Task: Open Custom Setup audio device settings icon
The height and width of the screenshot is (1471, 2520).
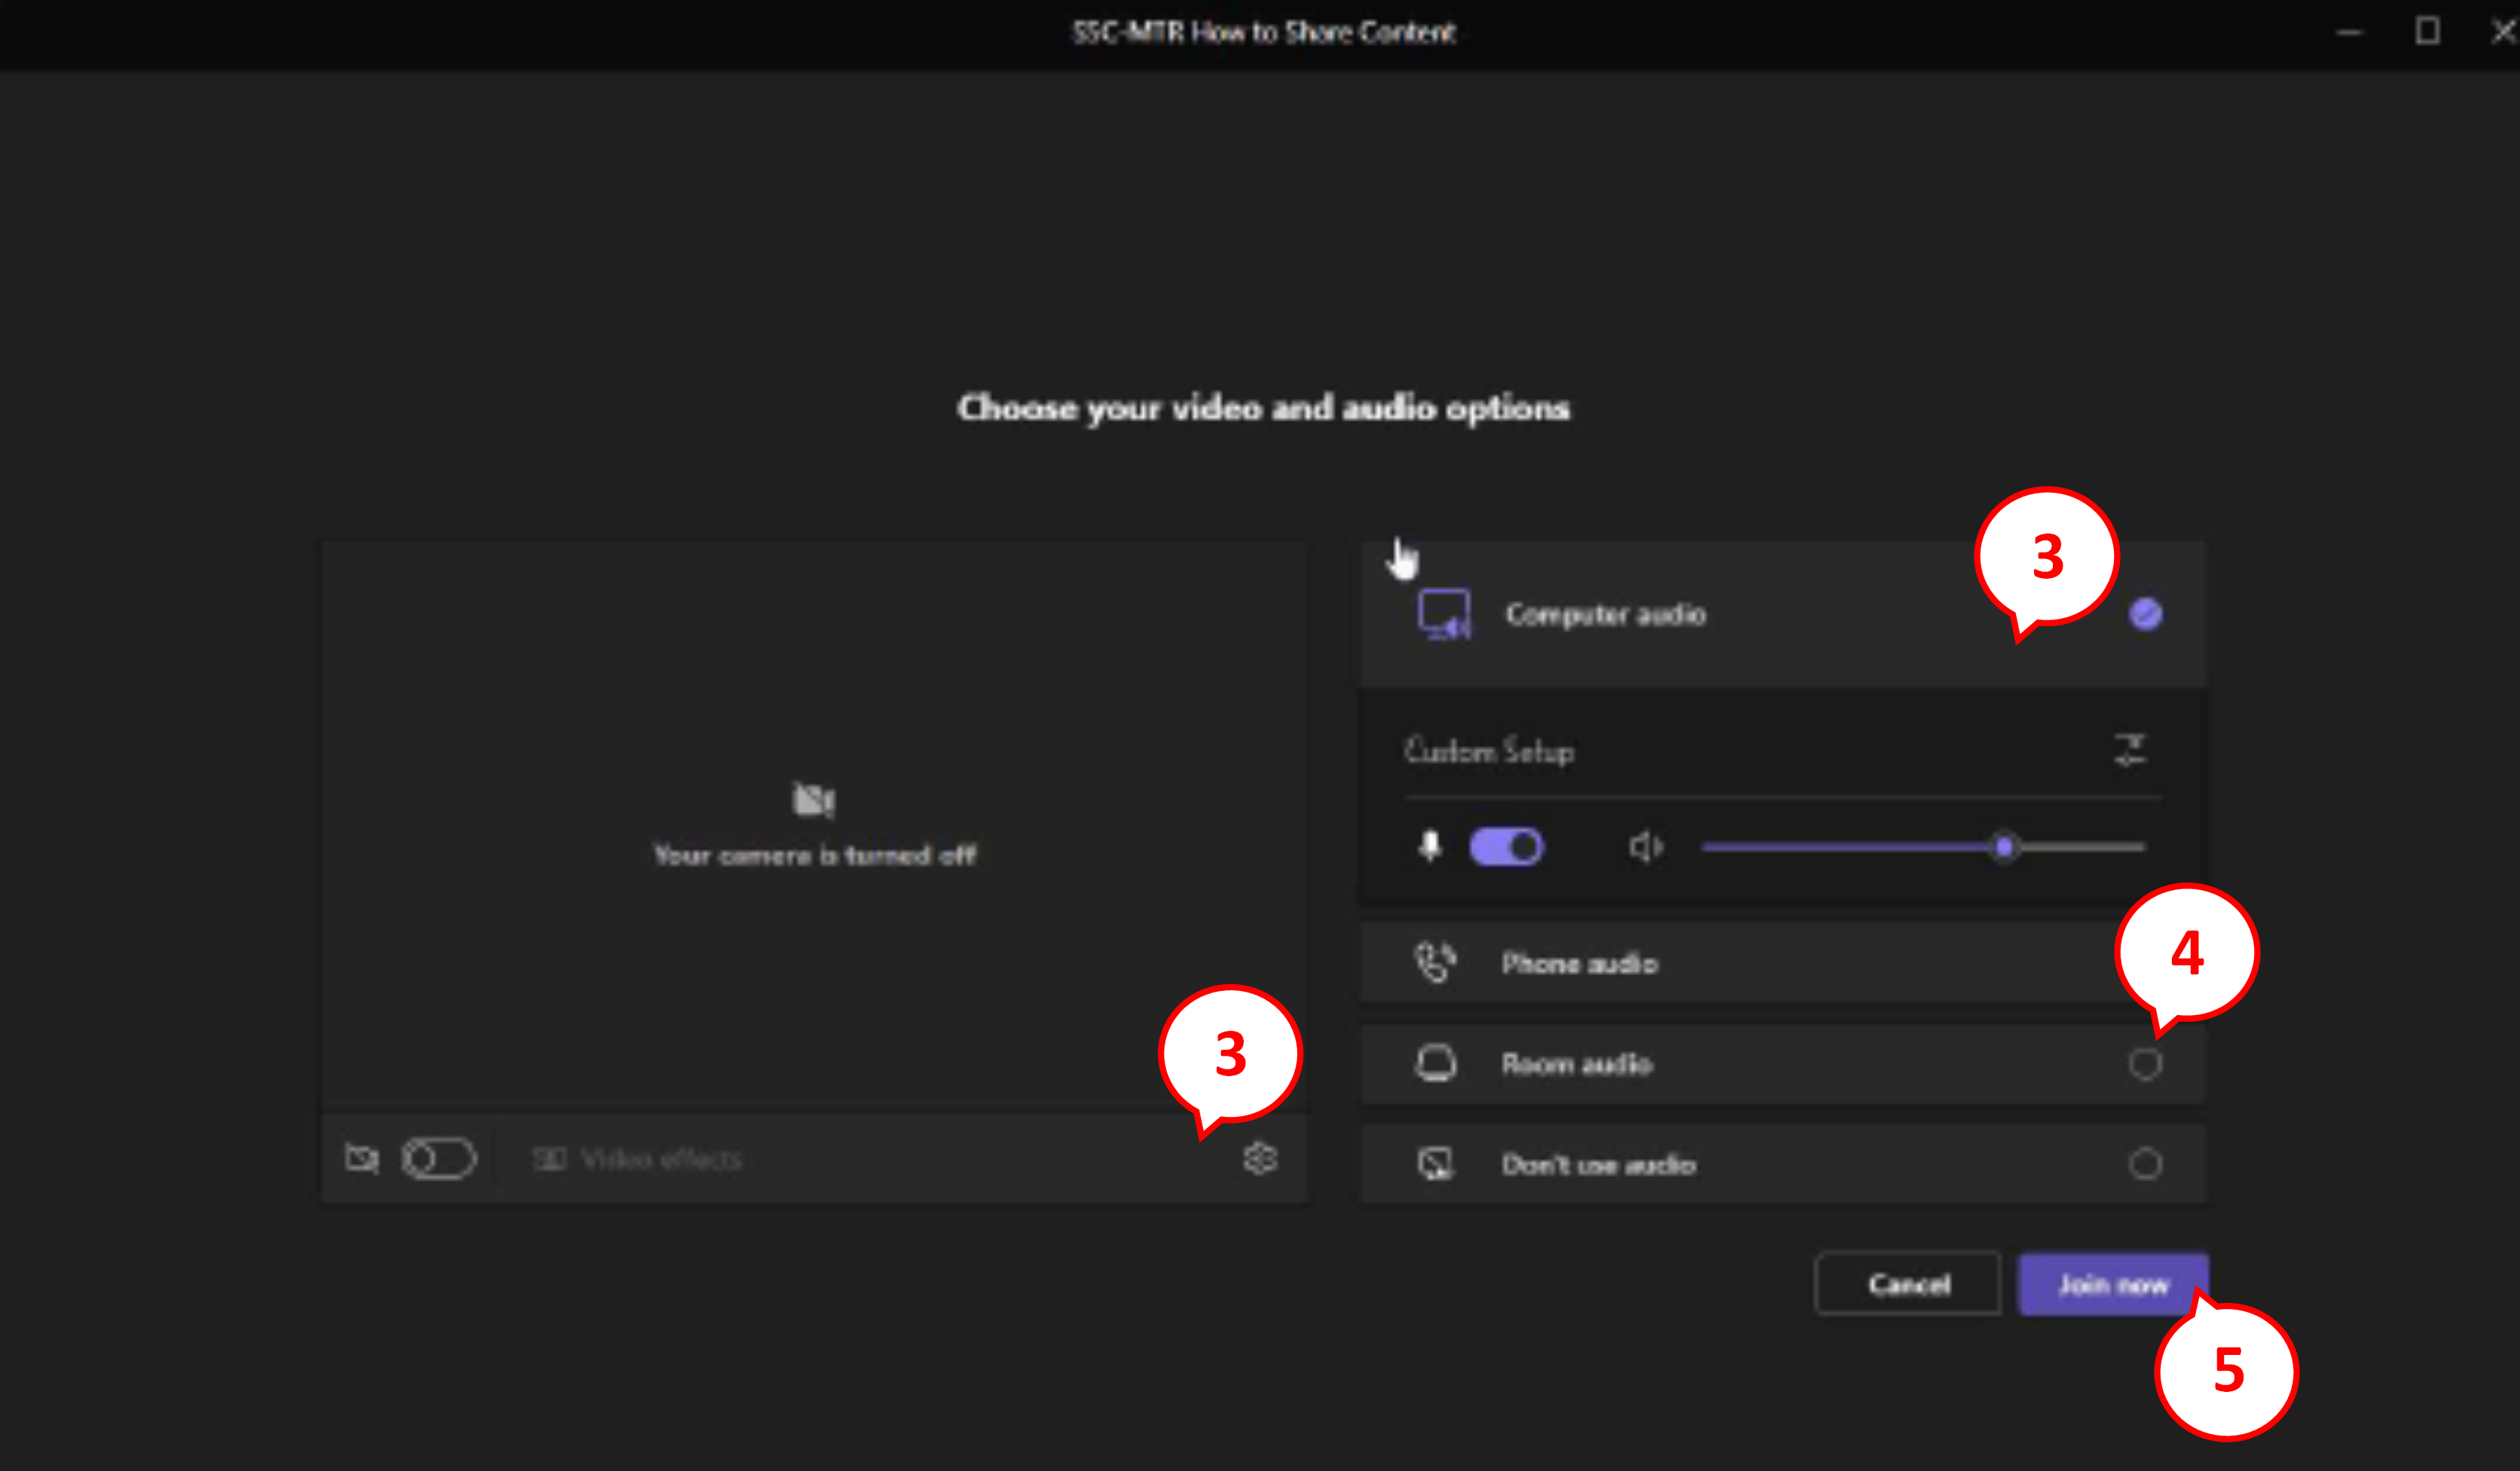Action: pyautogui.click(x=2130, y=750)
